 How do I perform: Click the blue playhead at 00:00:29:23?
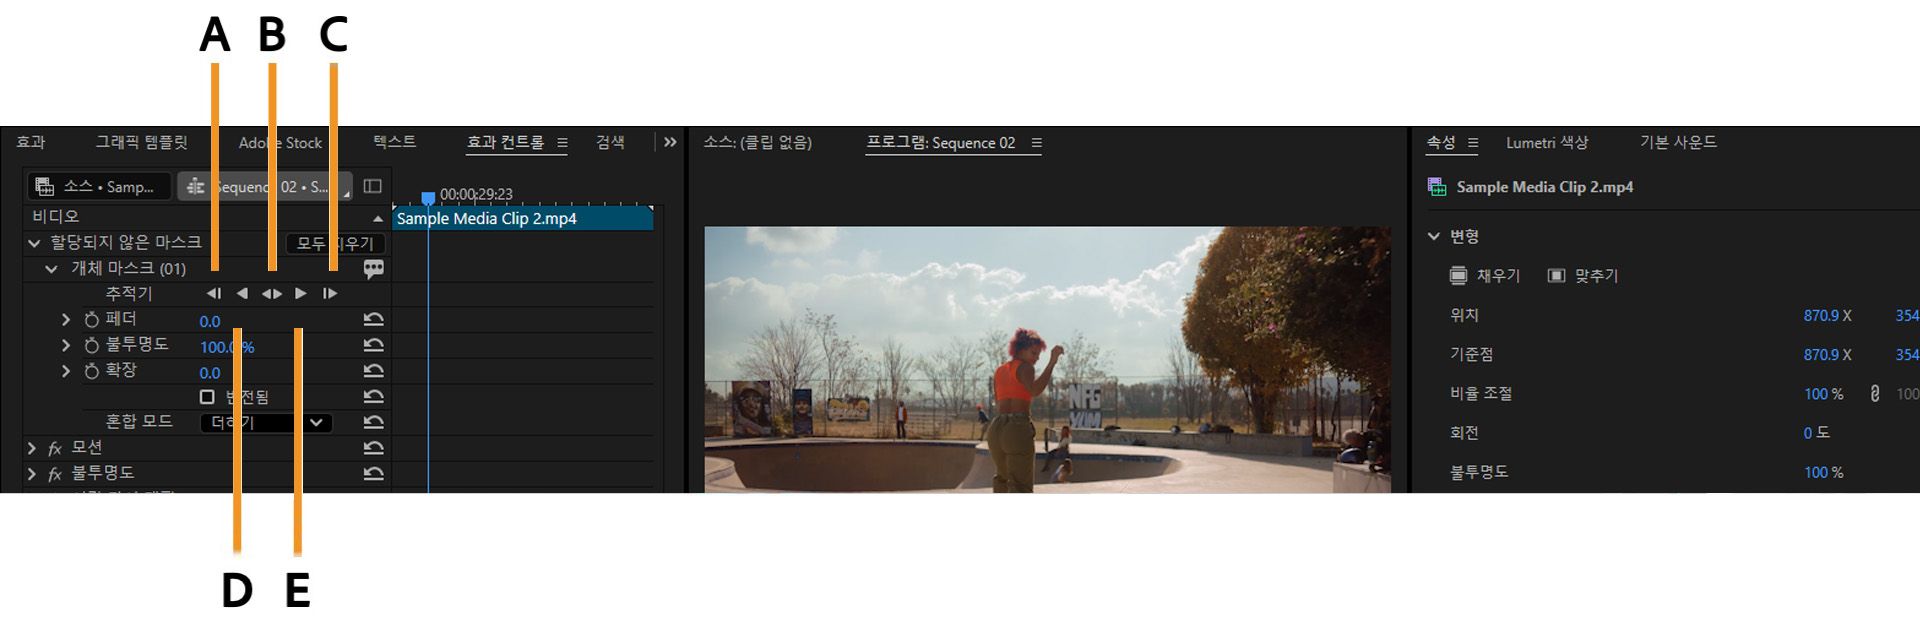[428, 198]
